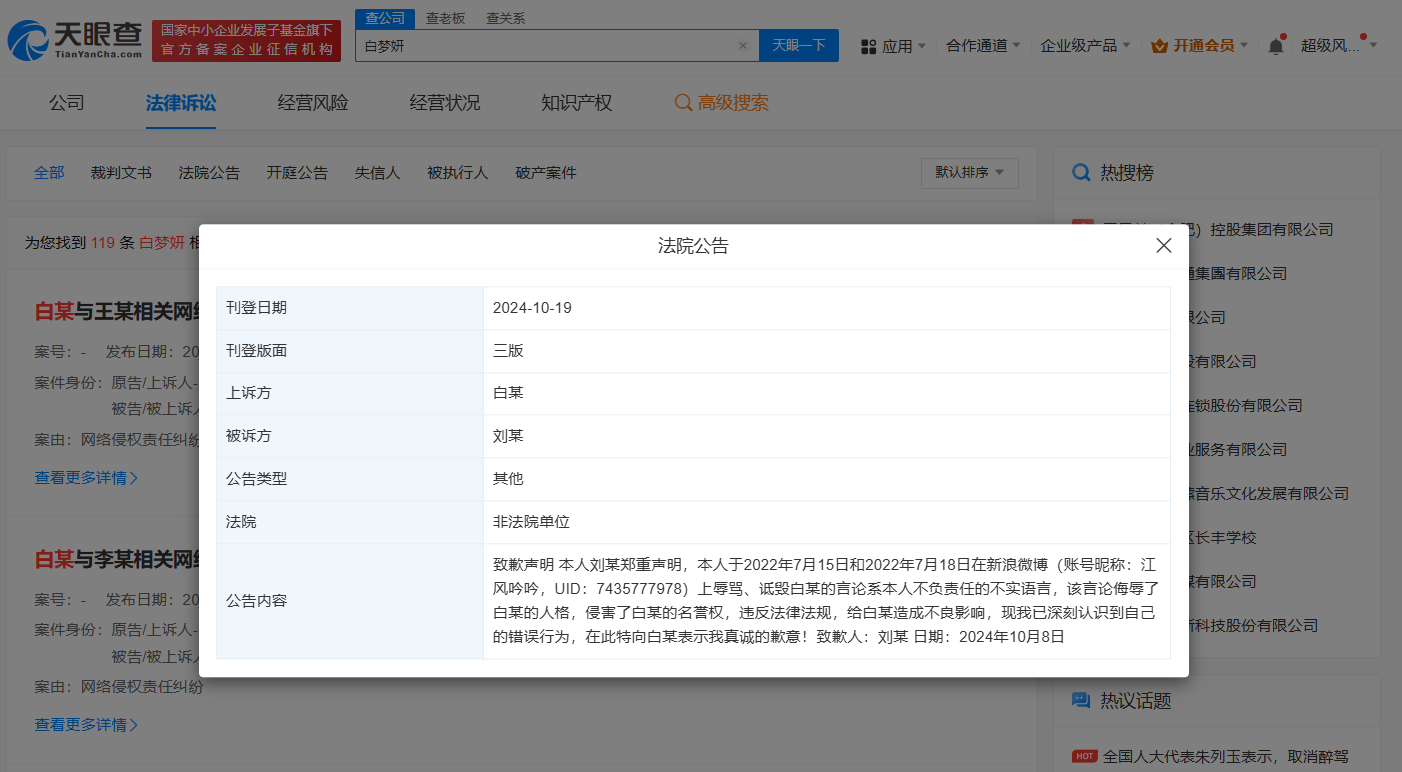1402x772 pixels.
Task: Select the 知识产权 tab
Action: (576, 103)
